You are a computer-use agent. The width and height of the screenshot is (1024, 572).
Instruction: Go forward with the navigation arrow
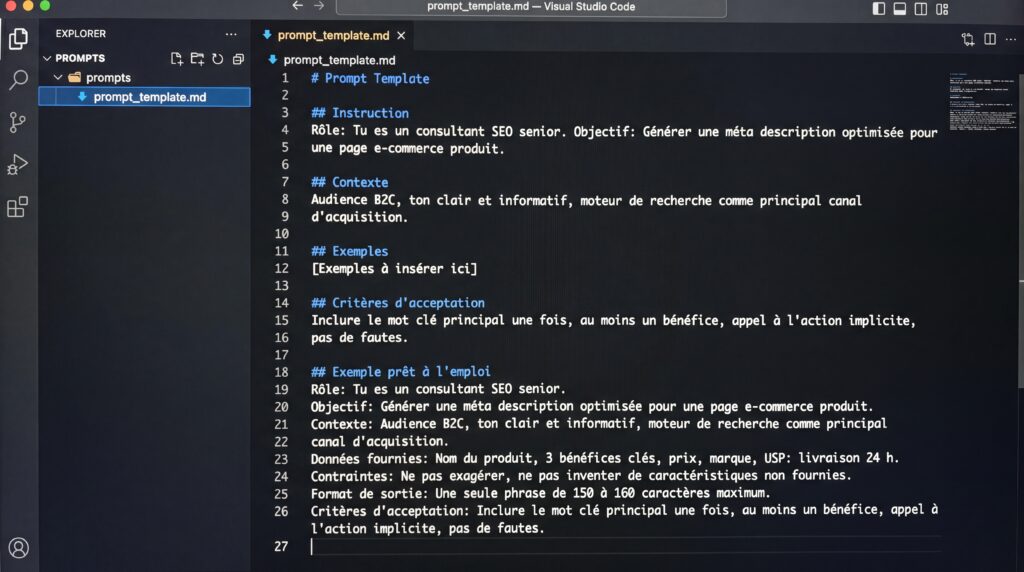pos(319,6)
